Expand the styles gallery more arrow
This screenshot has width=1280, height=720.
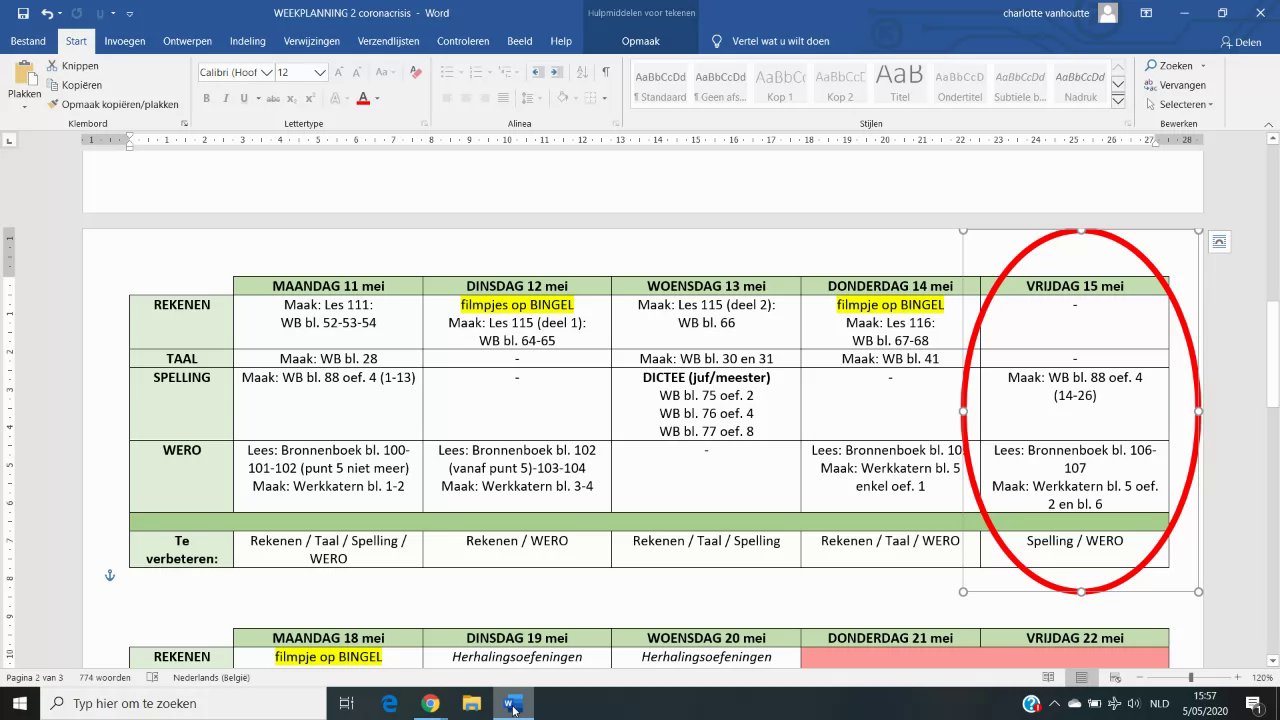[x=1119, y=102]
